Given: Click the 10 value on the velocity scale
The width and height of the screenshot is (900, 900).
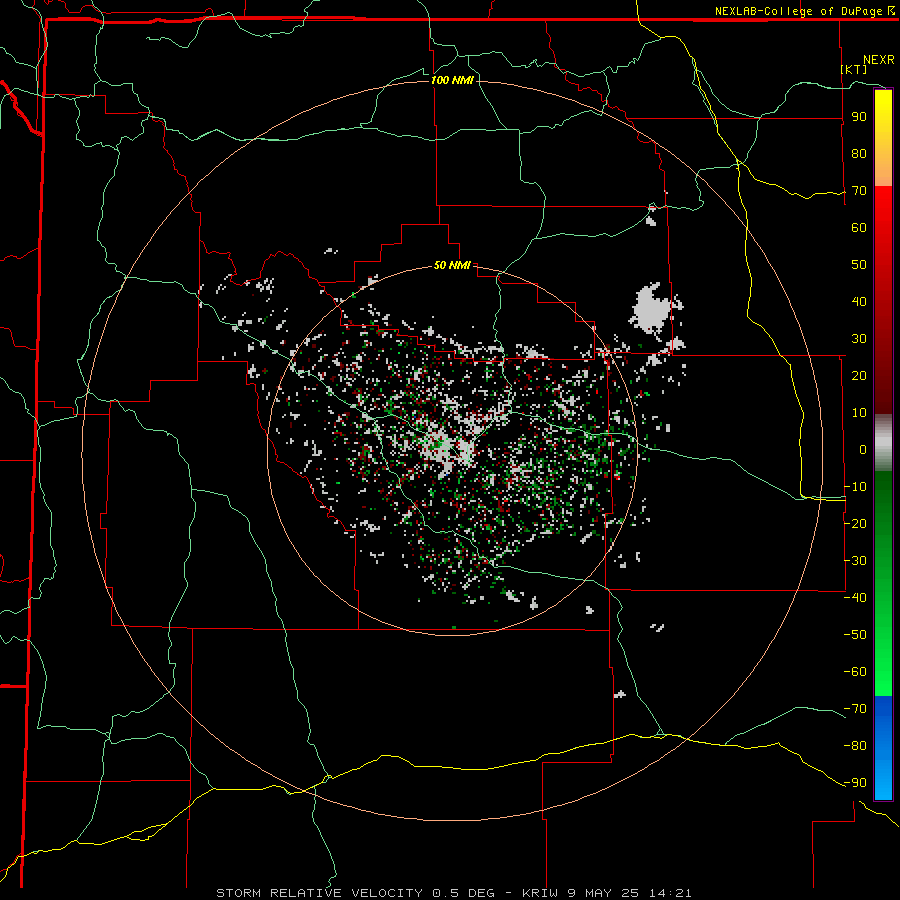Looking at the screenshot, I should (x=859, y=413).
